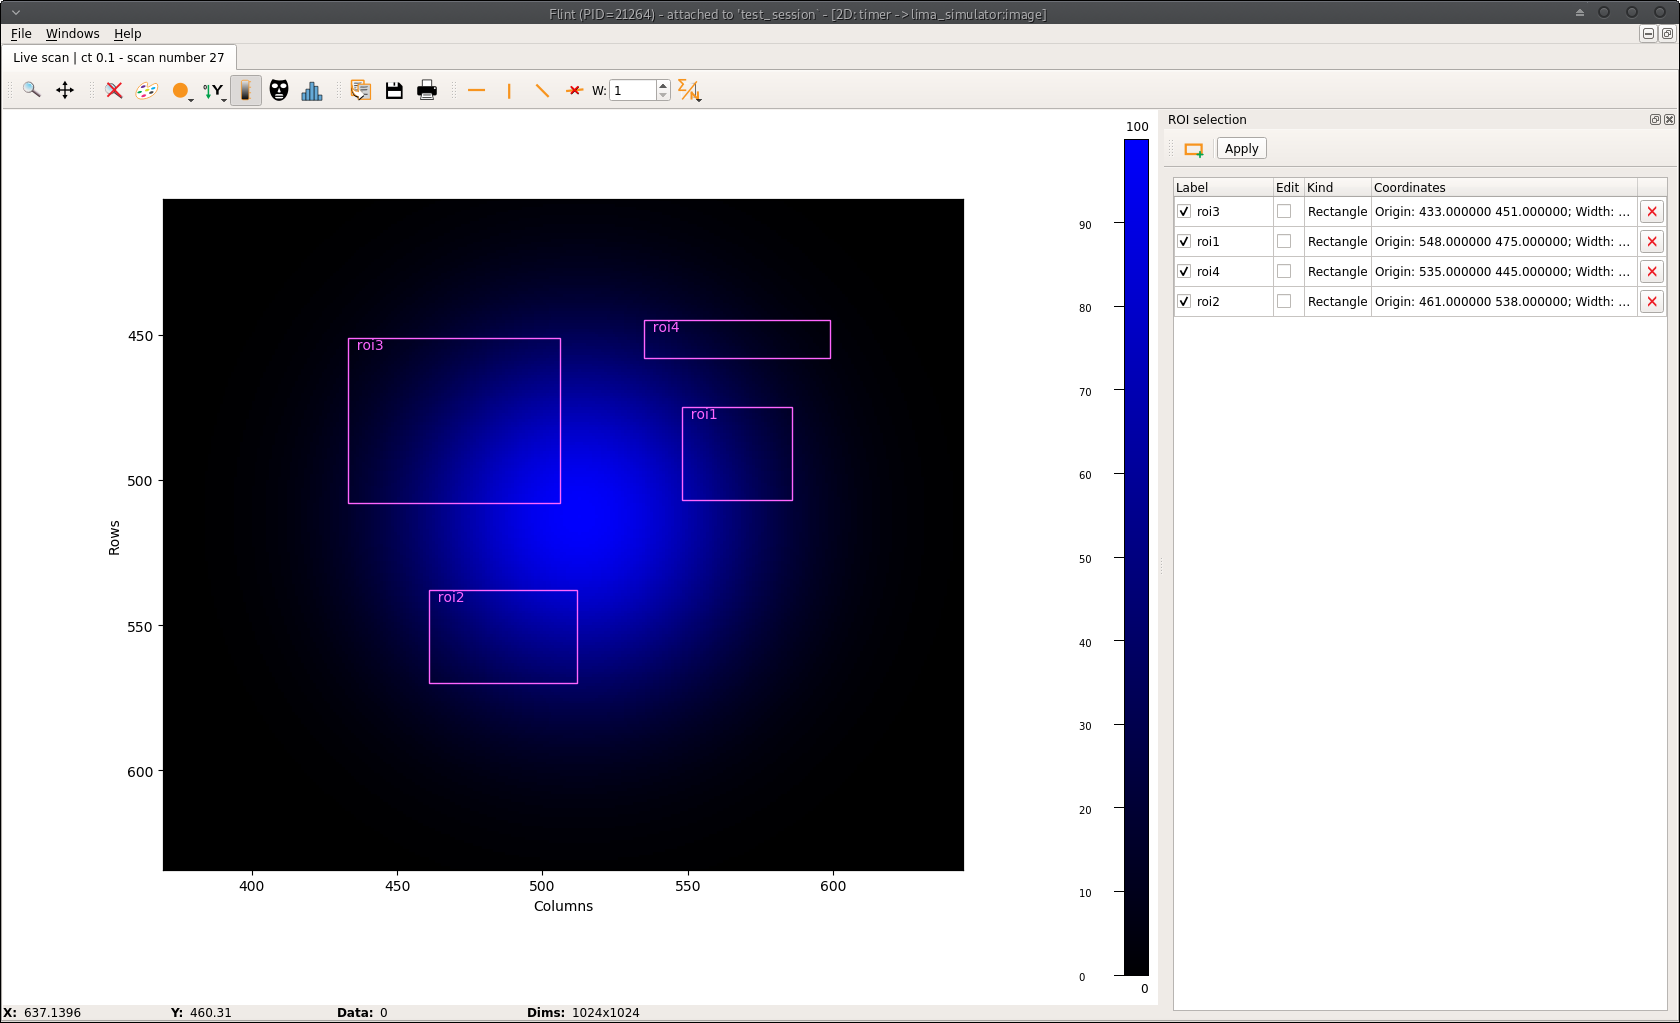Screen dimensions: 1680x1023
Task: Open the File menu
Action: coord(21,33)
